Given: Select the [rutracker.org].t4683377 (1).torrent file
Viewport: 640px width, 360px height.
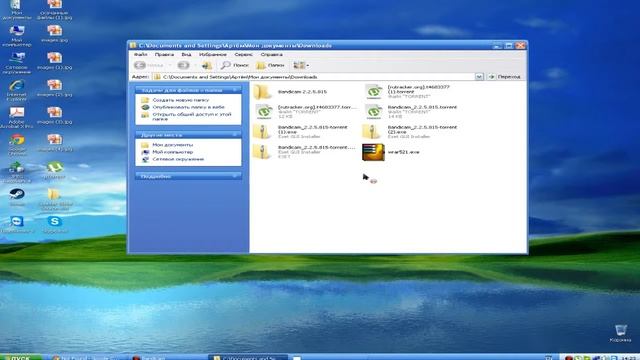Looking at the screenshot, I should click(x=408, y=92).
